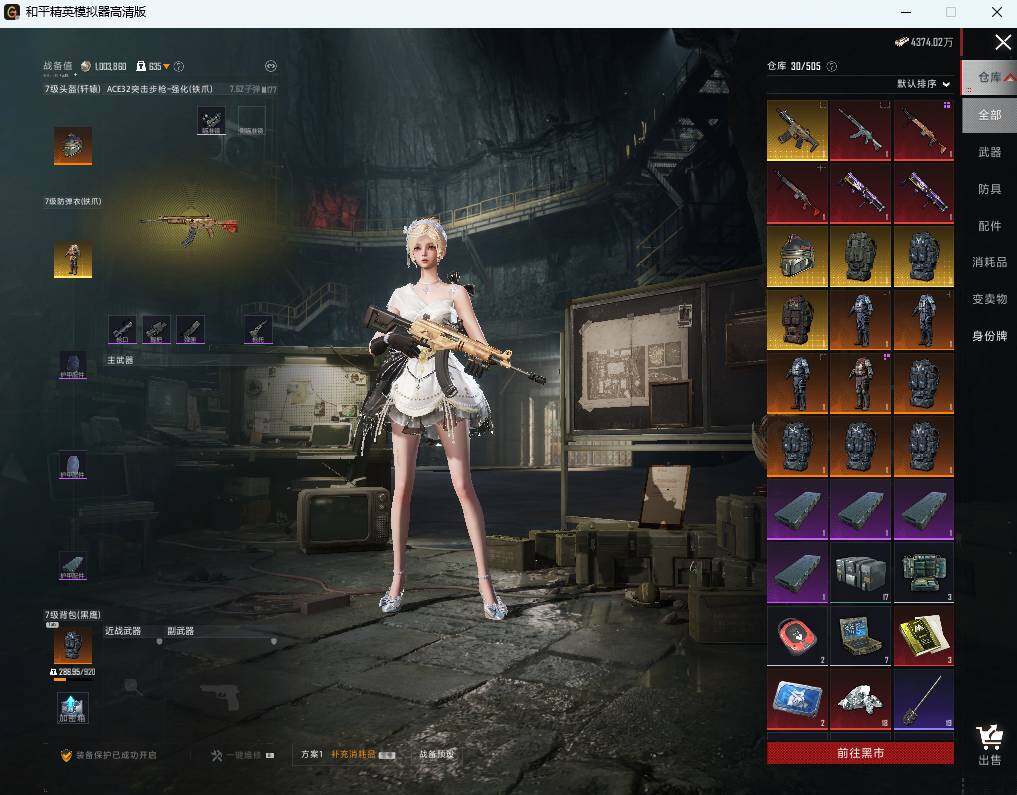Click the 7.62子弹 ammo count label
1017x795 pixels.
pos(252,89)
